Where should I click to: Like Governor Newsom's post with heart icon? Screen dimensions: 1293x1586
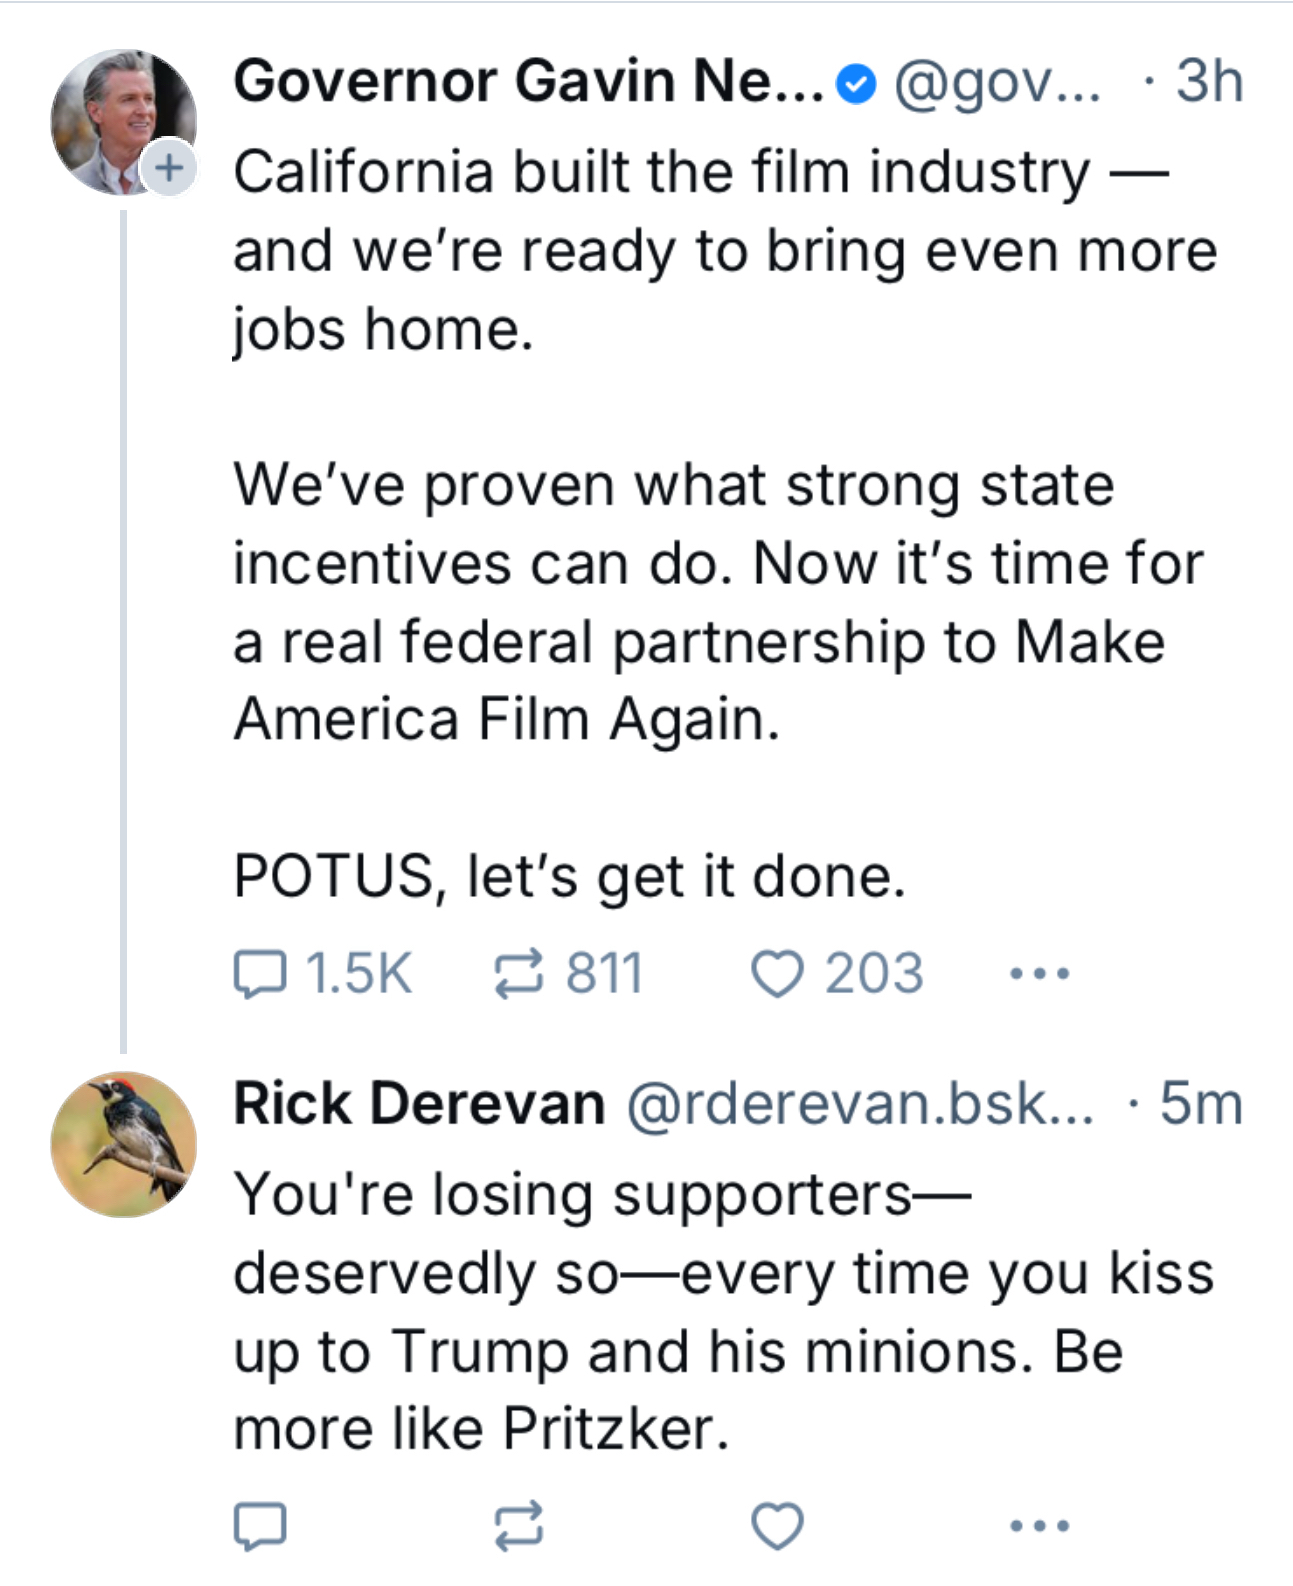click(777, 974)
